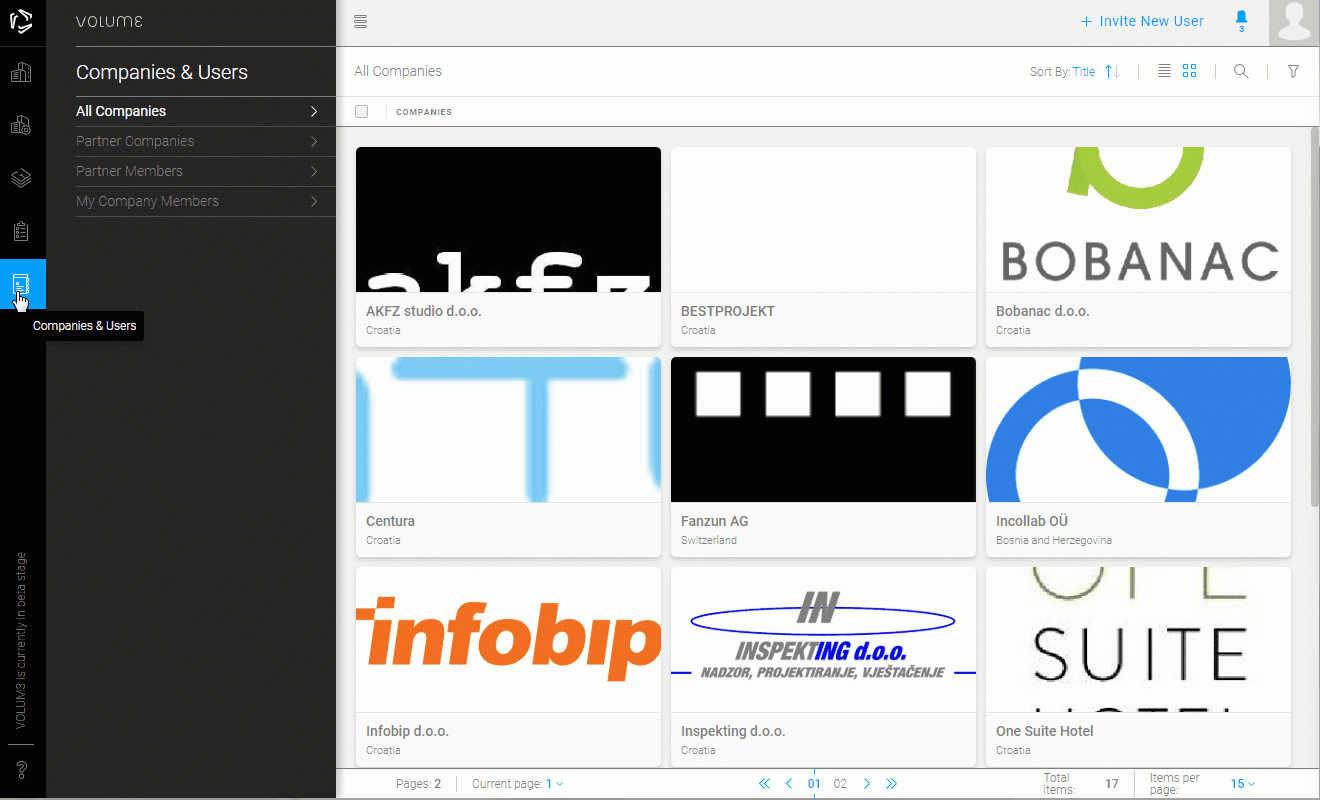Screen dimensions: 1320x800
Task: Open the Sort By Title dropdown
Action: 1084,72
